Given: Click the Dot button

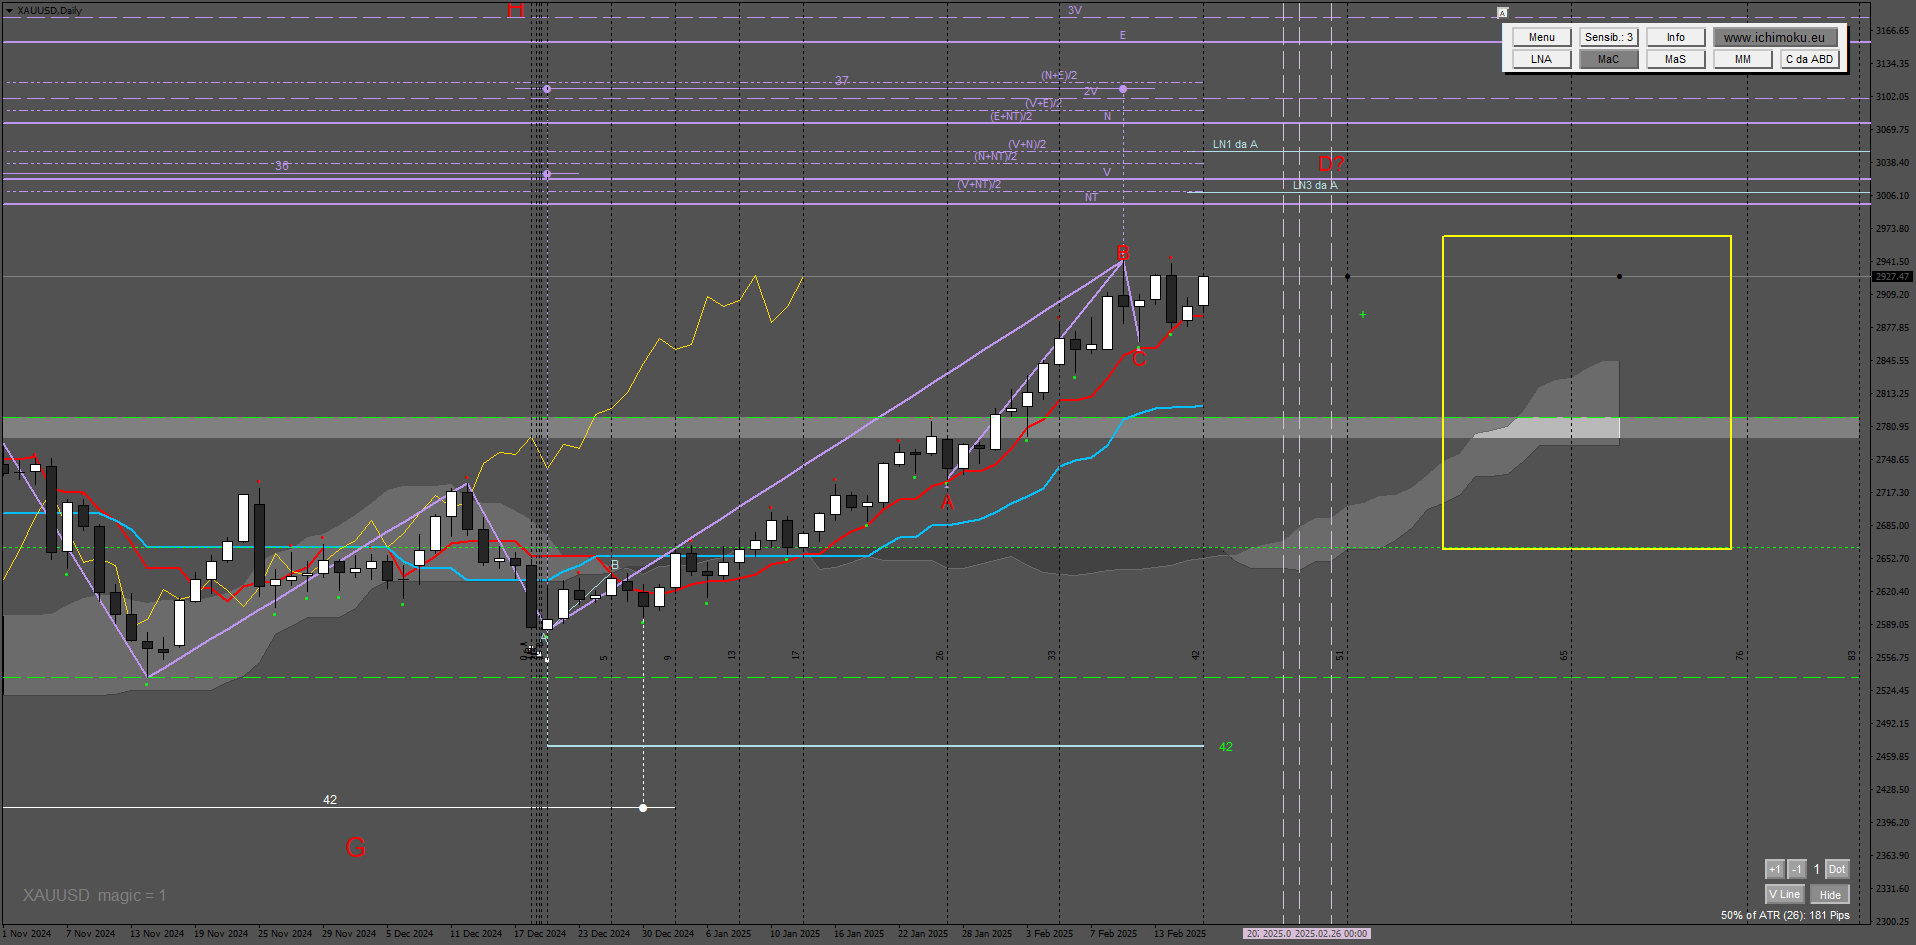Looking at the screenshot, I should click(x=1837, y=869).
